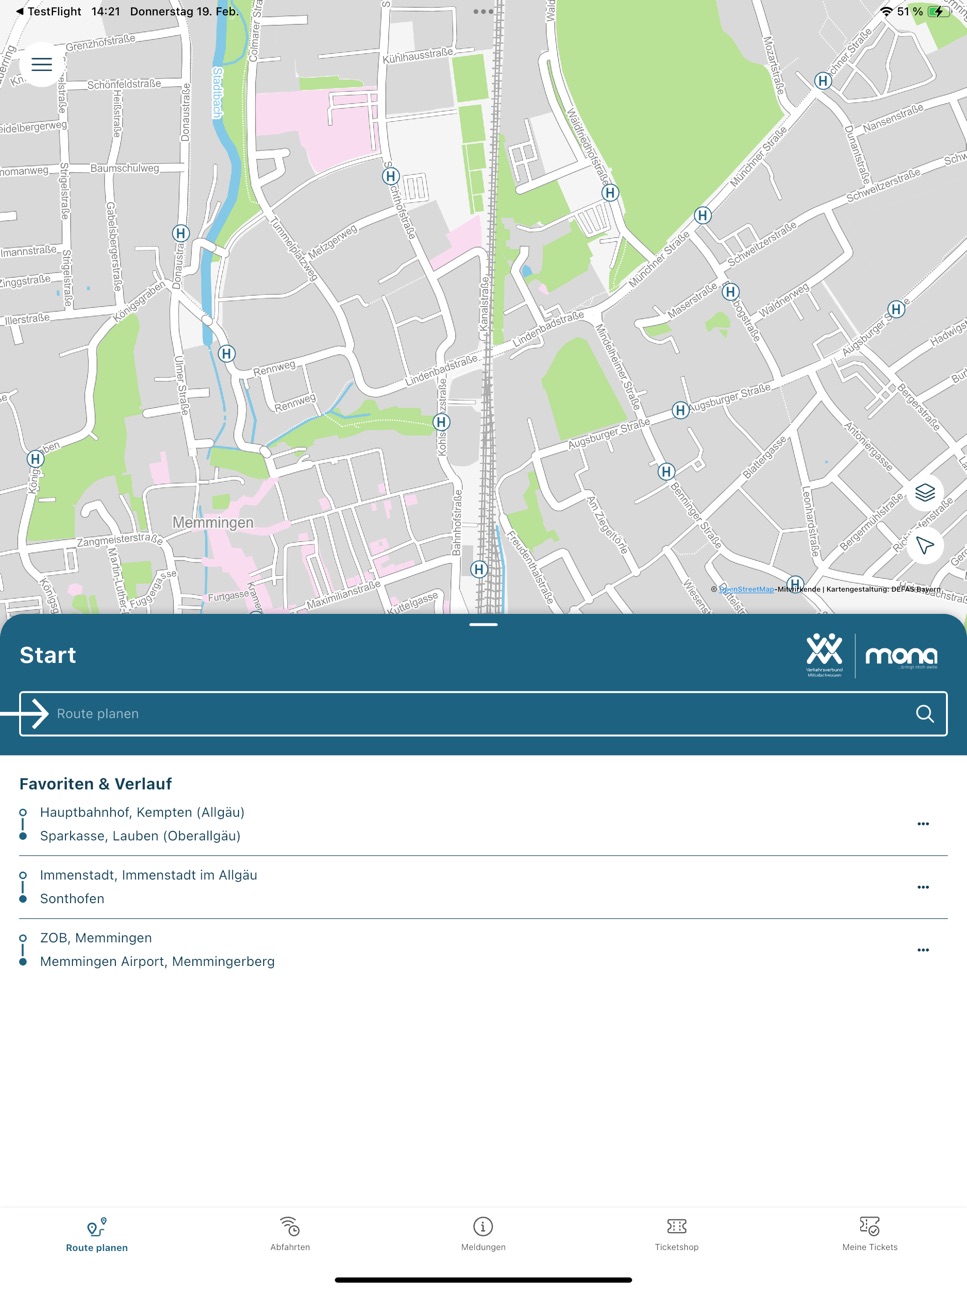Select bus stop marker on Donaustraße
This screenshot has height=1290, width=967.
pos(181,233)
